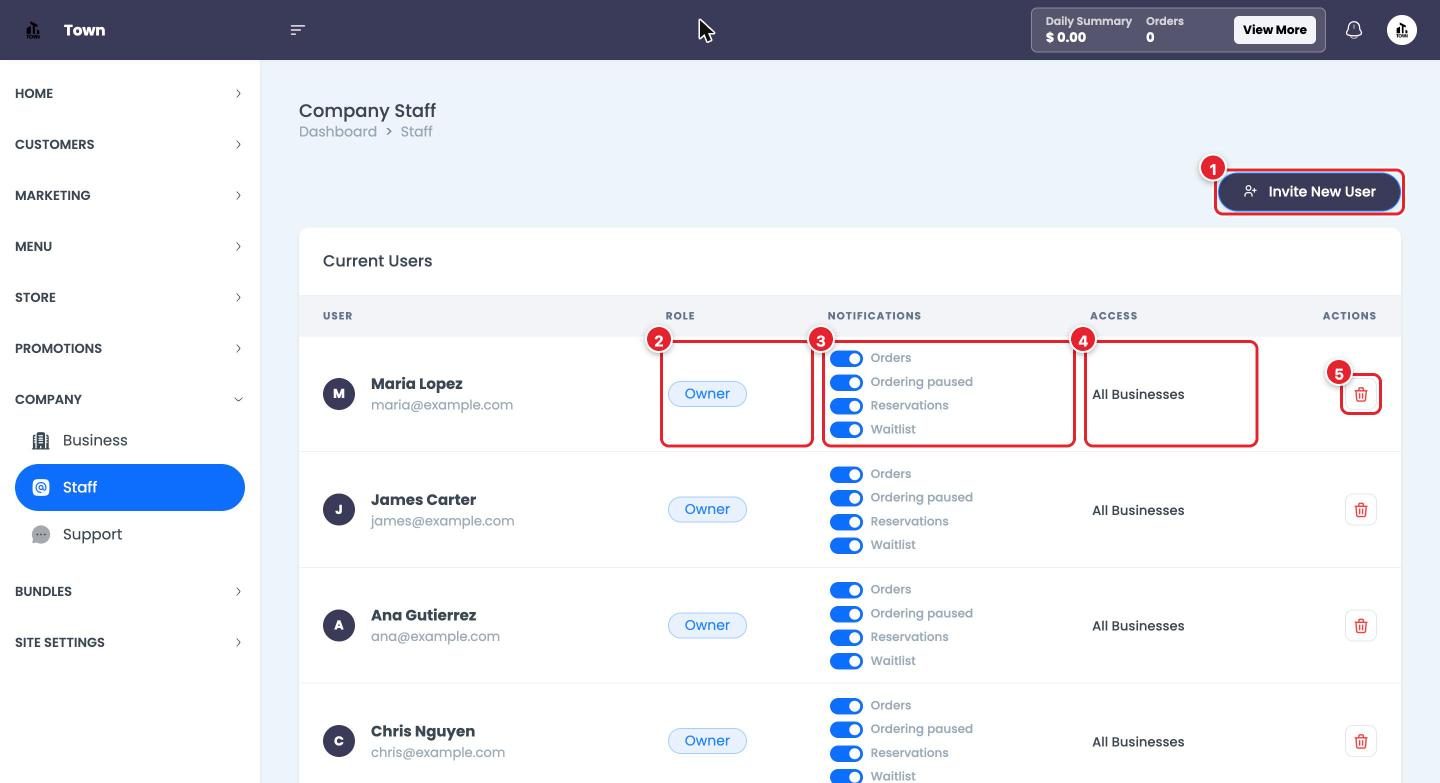Expand the MENU sidebar section
Screen dimensions: 1440x783
[x=130, y=246]
